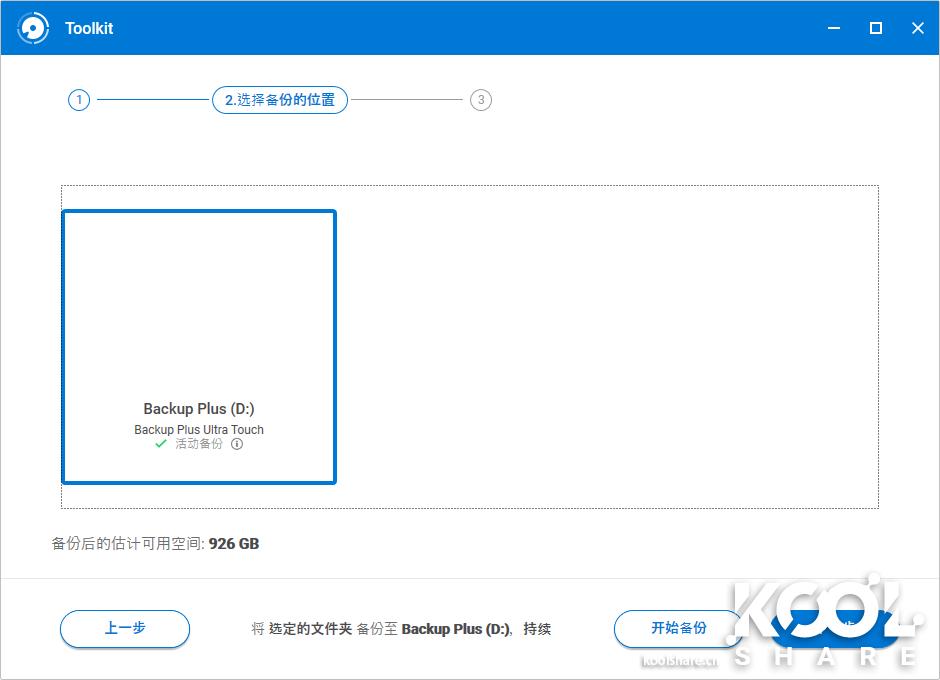This screenshot has width=940, height=680.
Task: Click the Toolkit title text
Action: tap(89, 28)
